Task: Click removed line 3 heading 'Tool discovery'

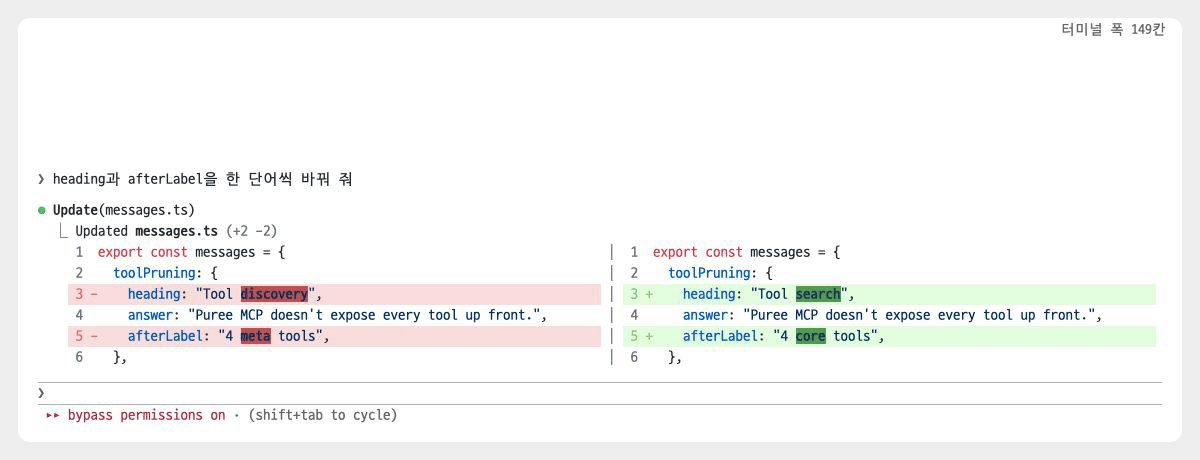Action: pos(335,294)
